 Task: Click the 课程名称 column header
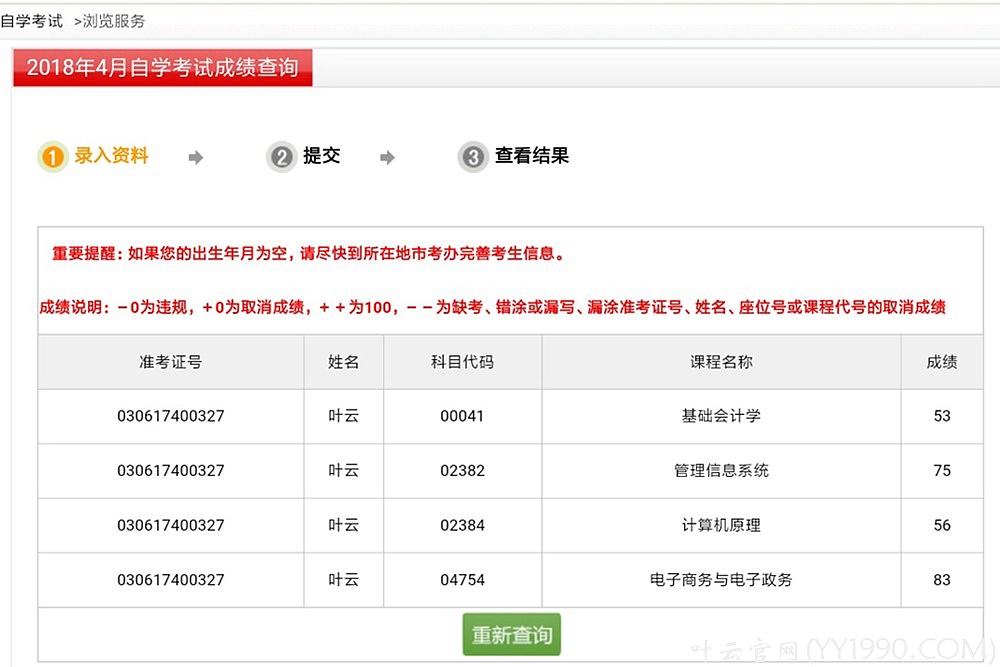(x=721, y=362)
